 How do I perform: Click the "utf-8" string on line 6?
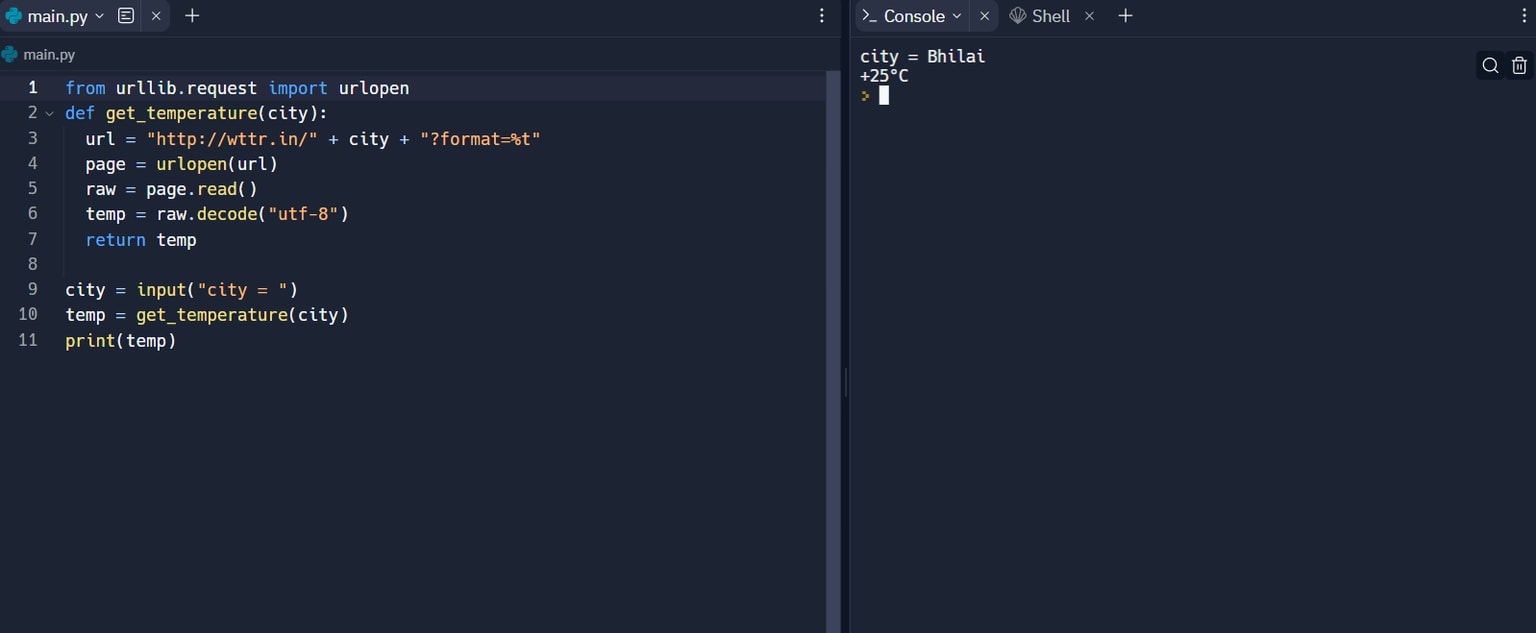point(303,214)
